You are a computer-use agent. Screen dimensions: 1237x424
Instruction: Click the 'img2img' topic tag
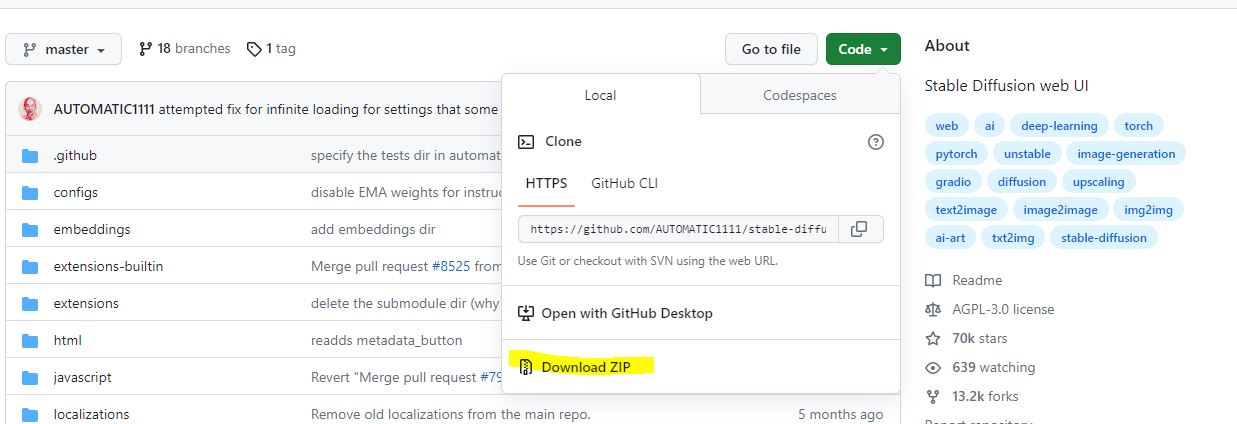1149,209
